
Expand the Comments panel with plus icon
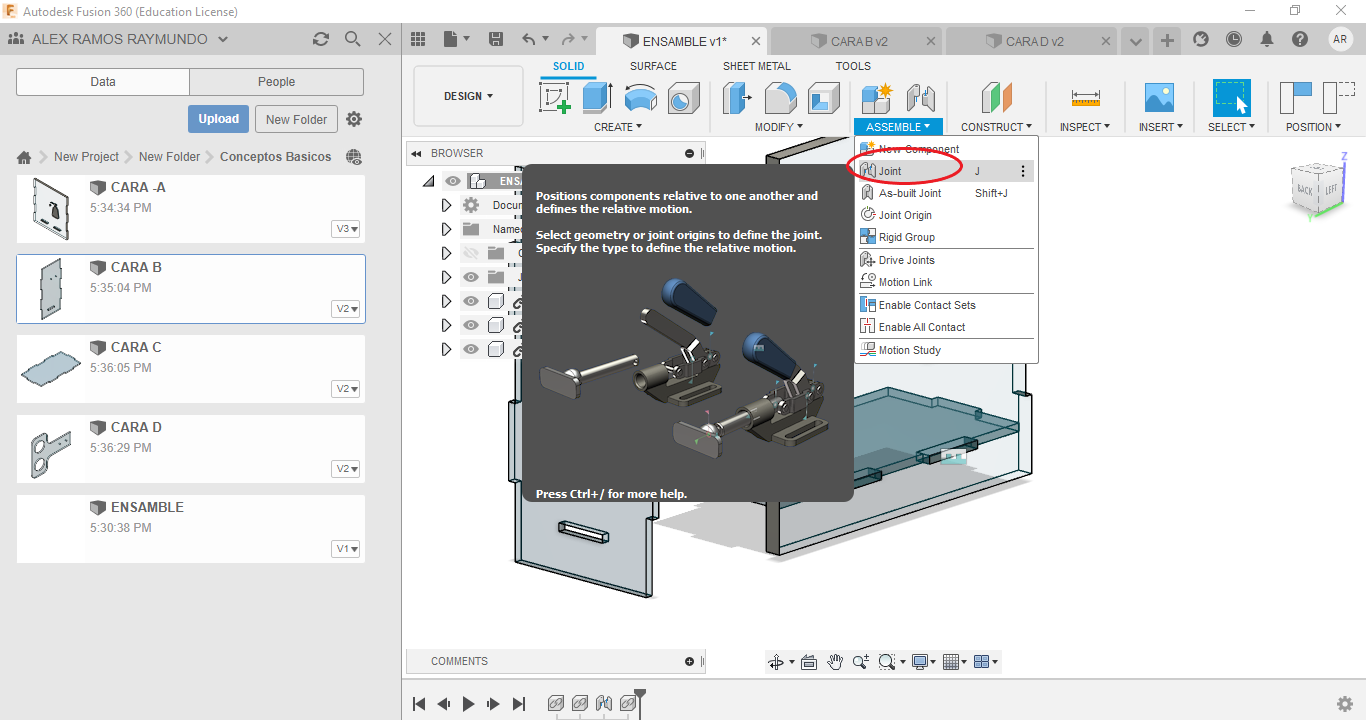pos(689,661)
